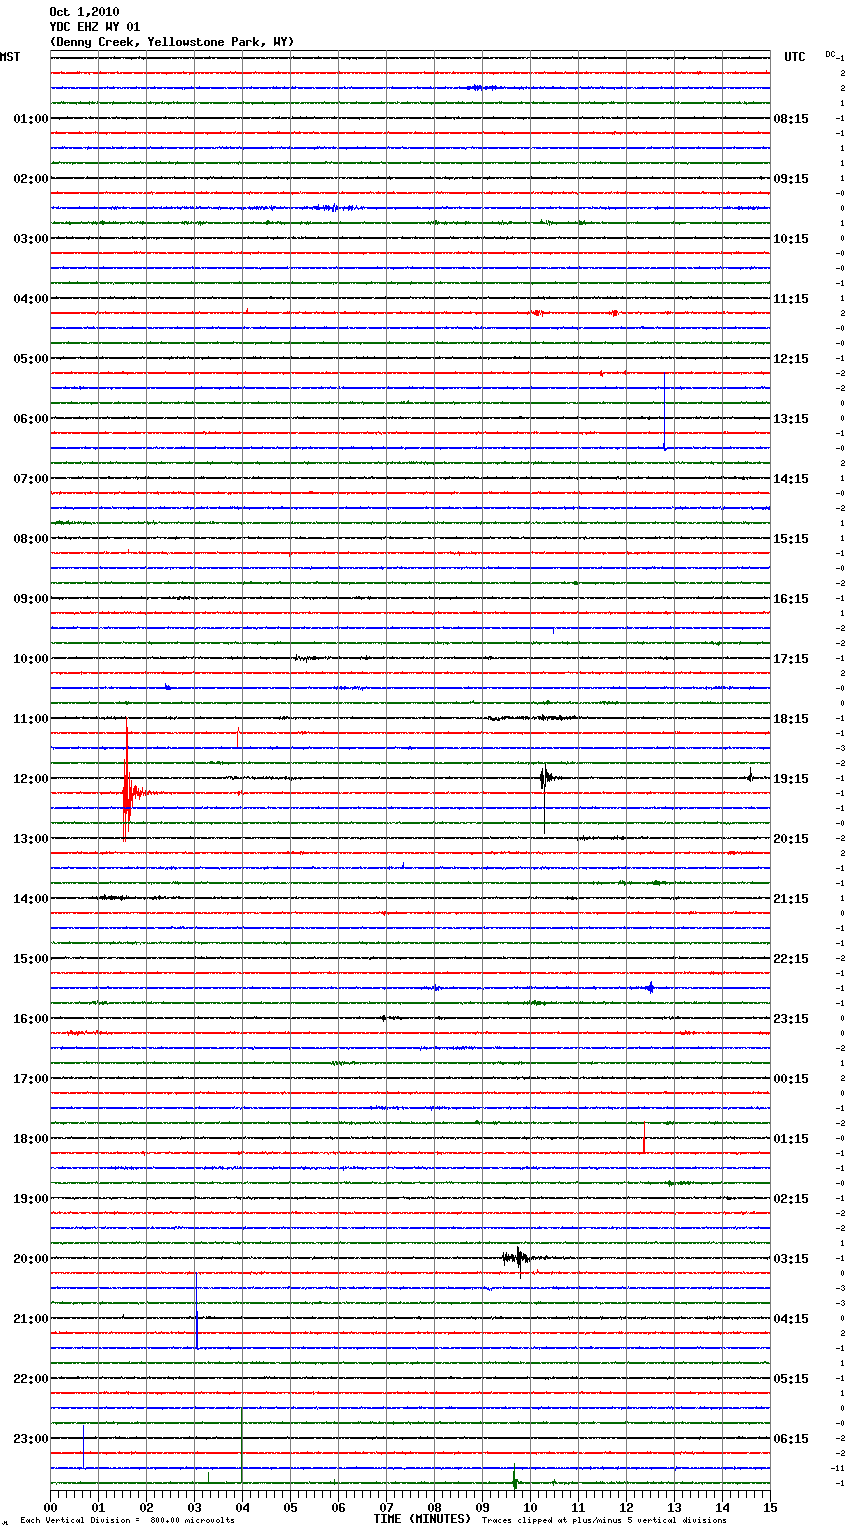
Task: Click the MST time label '07:00'
Action: pyautogui.click(x=31, y=479)
